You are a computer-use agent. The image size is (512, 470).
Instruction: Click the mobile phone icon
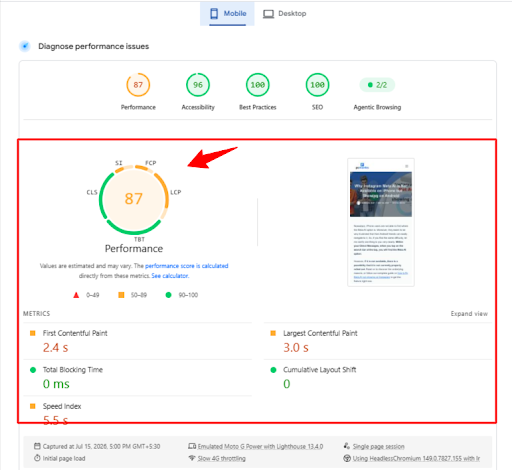(x=214, y=14)
